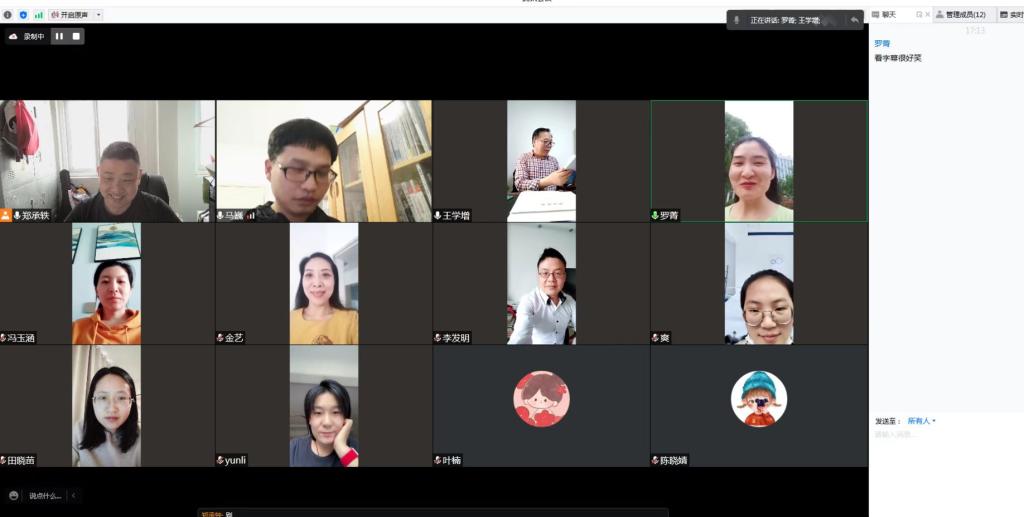Select 罗青's highlighted video tile
Image resolution: width=1024 pixels, height=517 pixels.
(758, 161)
